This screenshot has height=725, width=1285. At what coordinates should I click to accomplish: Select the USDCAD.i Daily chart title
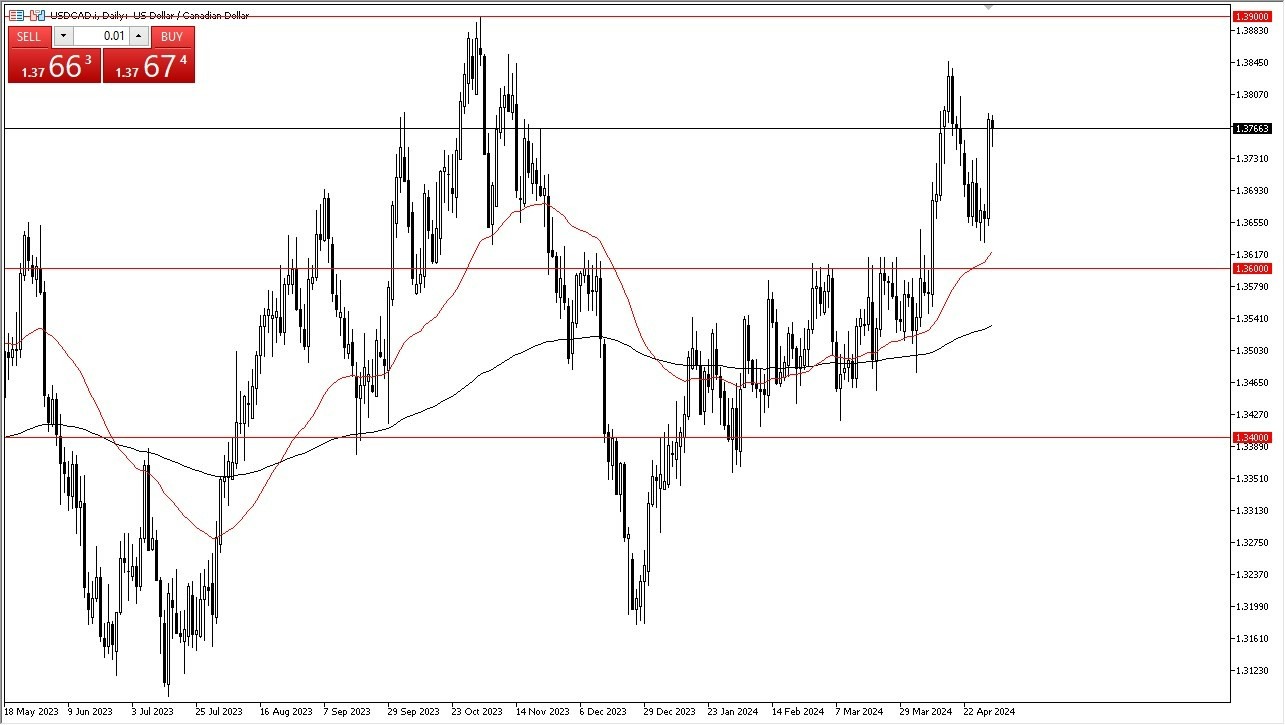click(x=148, y=15)
